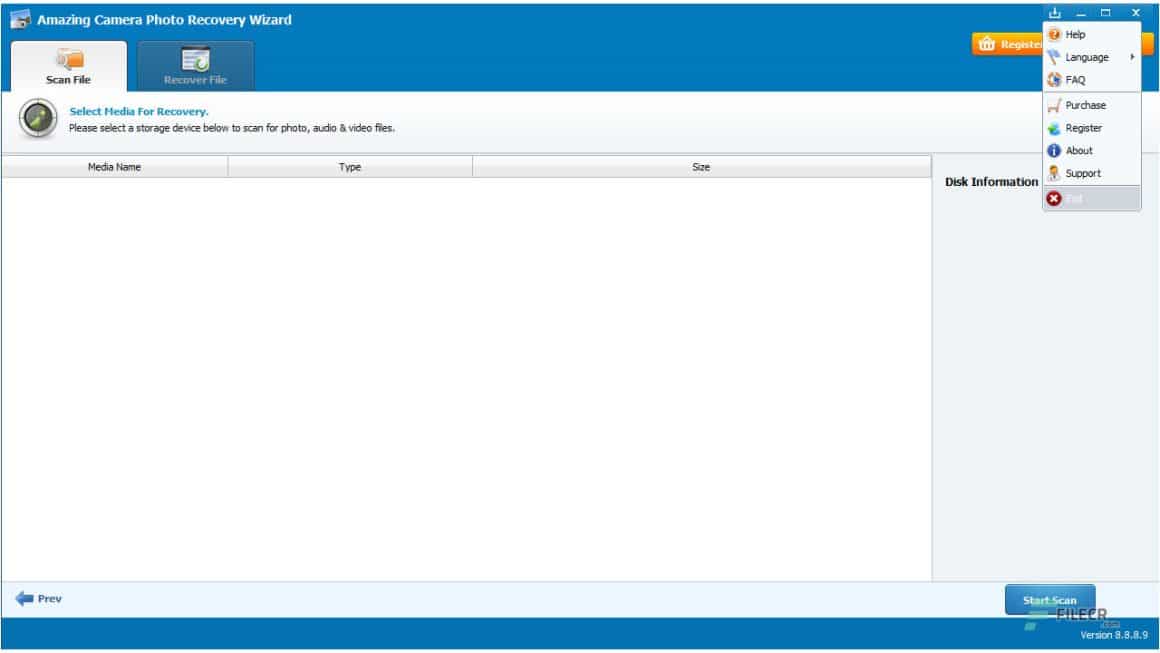Switch to the Recover File tab
Viewport: 1160px width, 653px height.
pos(195,67)
